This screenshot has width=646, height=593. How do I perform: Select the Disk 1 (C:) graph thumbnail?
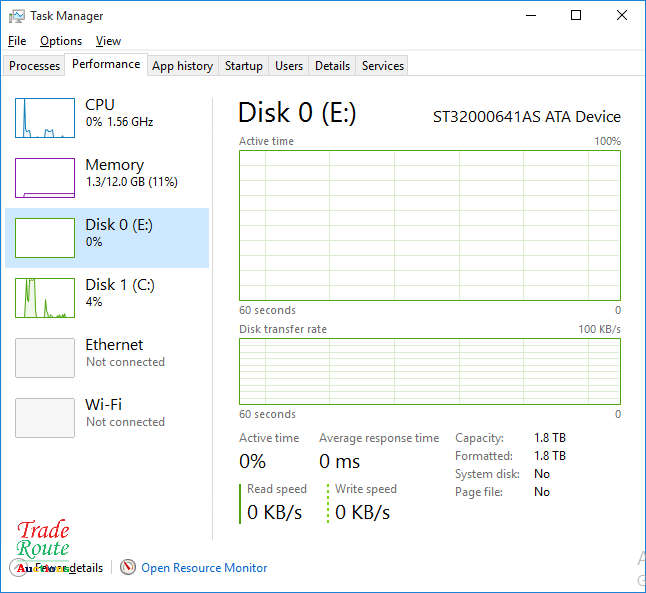pyautogui.click(x=45, y=298)
